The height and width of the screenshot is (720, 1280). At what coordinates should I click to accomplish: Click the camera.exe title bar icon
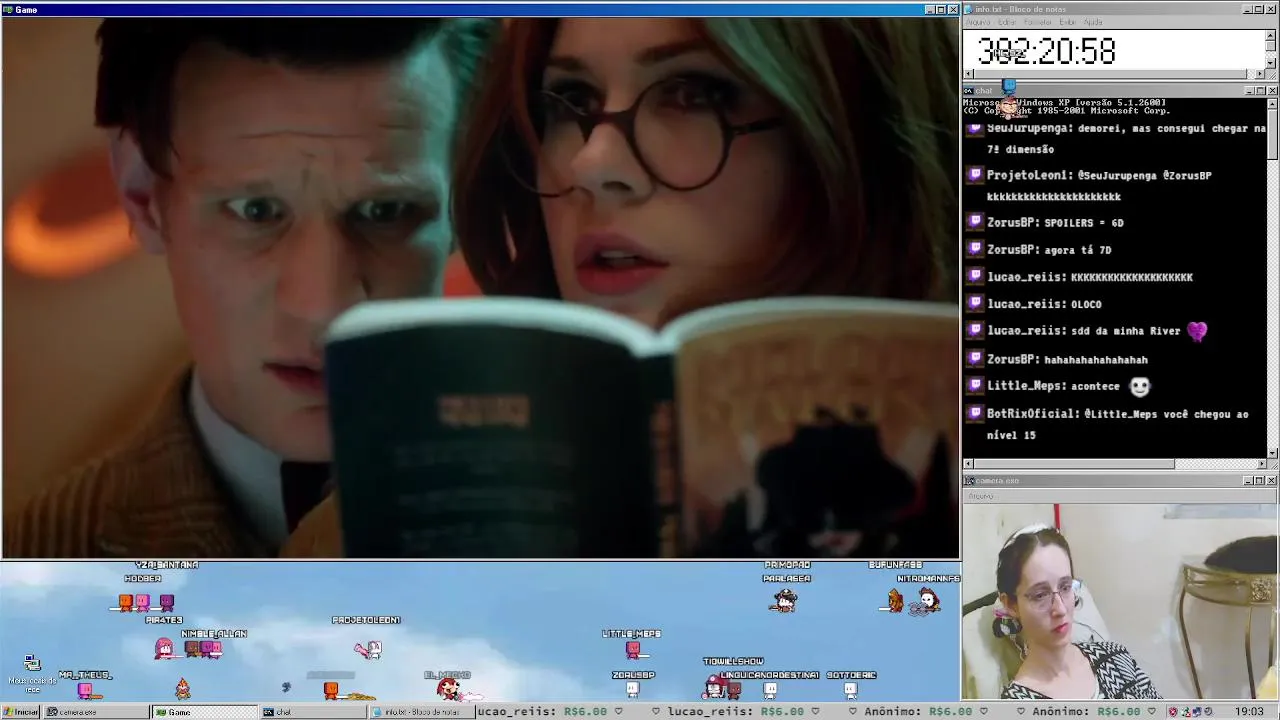coord(969,481)
